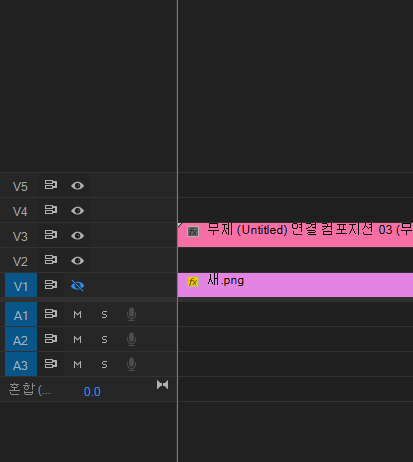Enable voice-over record on track A3
The height and width of the screenshot is (462, 413).
(132, 364)
